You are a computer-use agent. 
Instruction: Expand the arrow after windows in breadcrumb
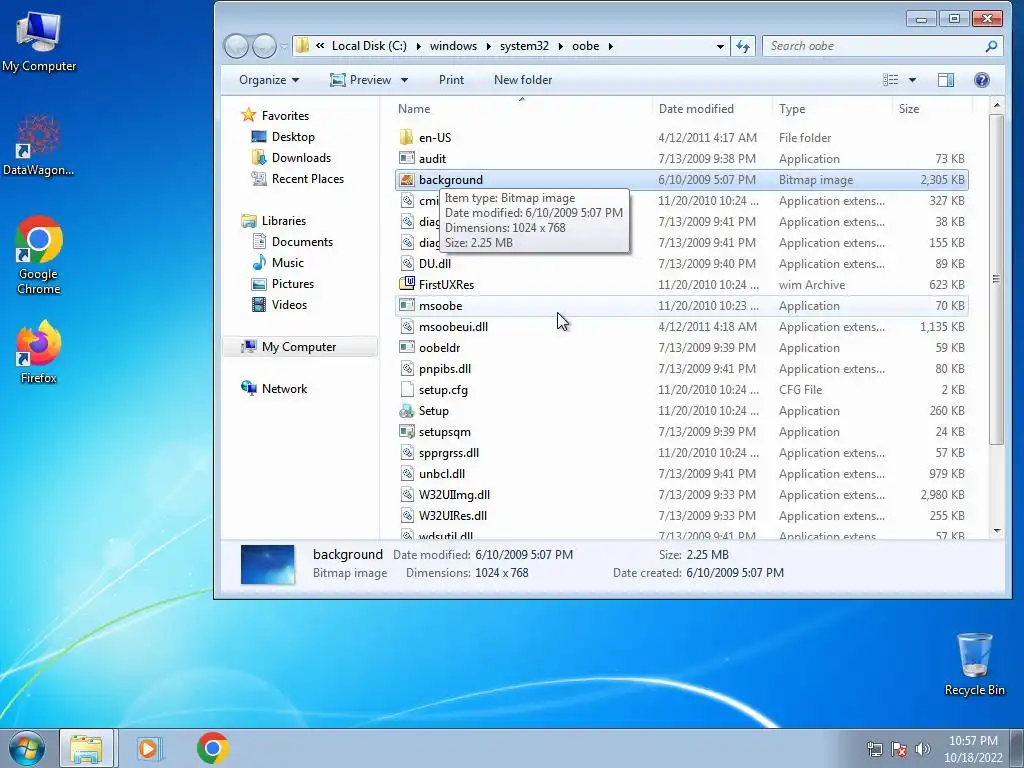click(489, 46)
